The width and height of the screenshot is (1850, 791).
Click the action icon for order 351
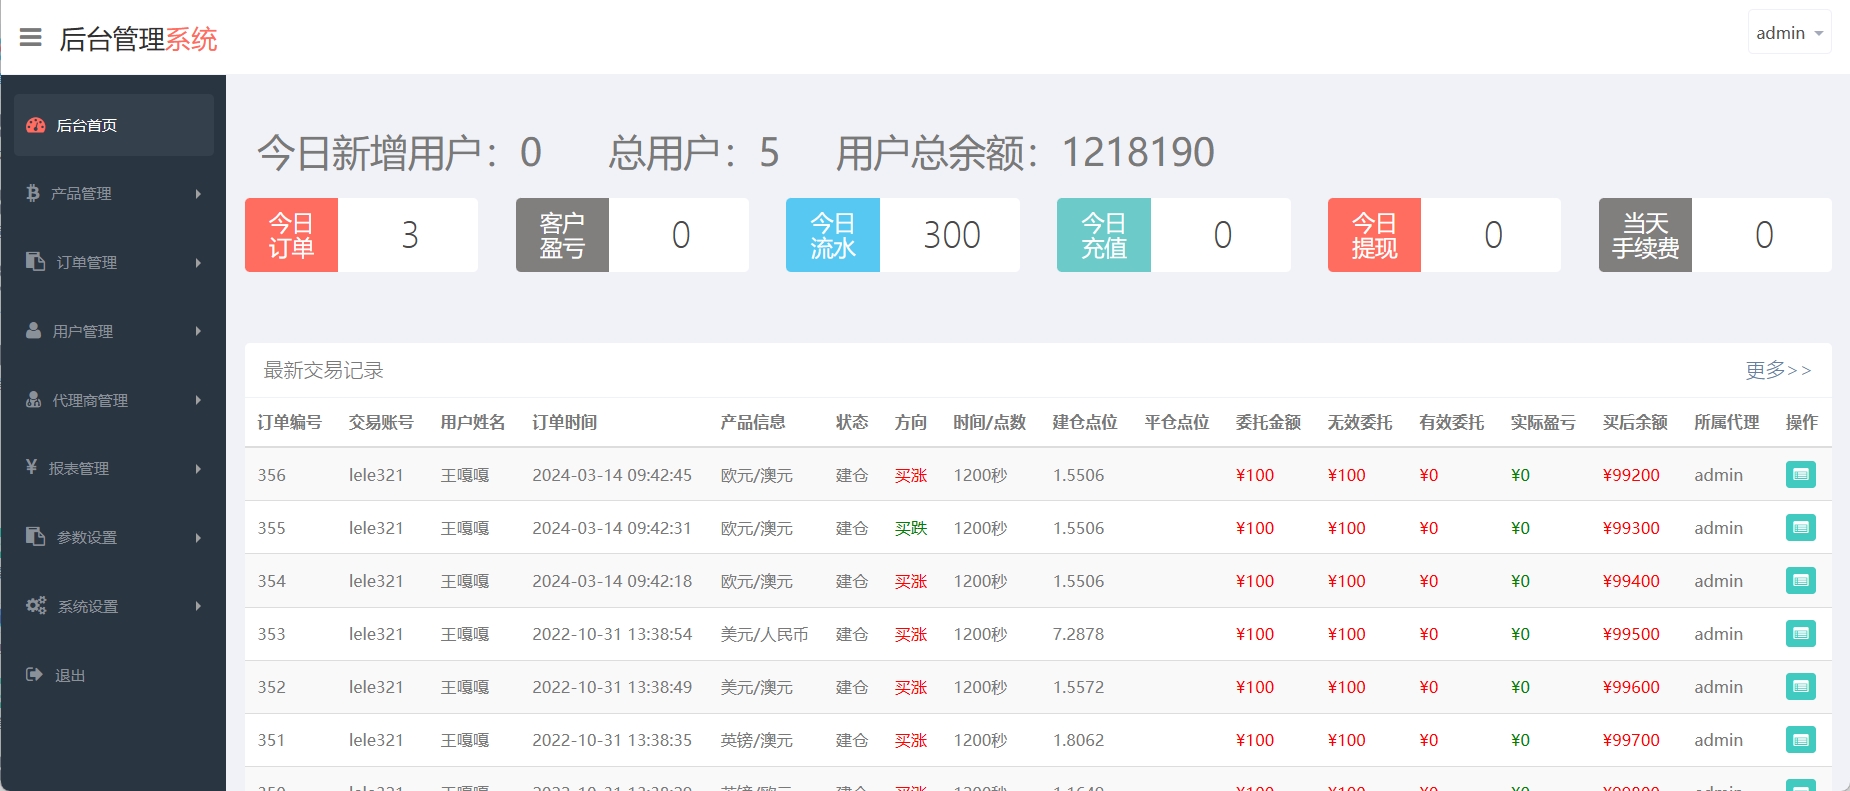point(1800,740)
